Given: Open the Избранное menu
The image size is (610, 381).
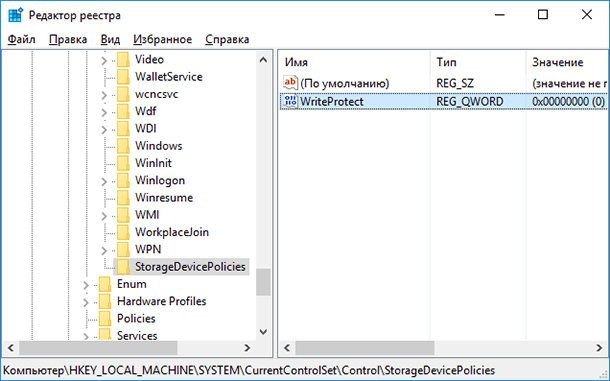Looking at the screenshot, I should tap(163, 39).
